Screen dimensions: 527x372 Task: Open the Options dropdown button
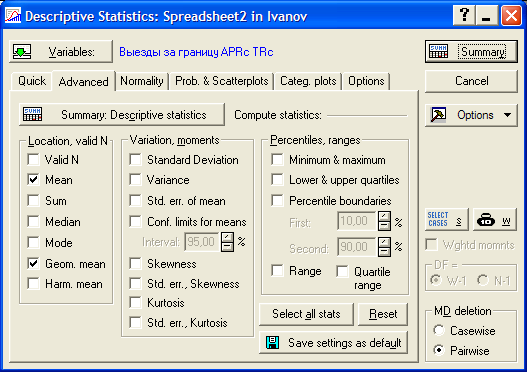click(471, 115)
